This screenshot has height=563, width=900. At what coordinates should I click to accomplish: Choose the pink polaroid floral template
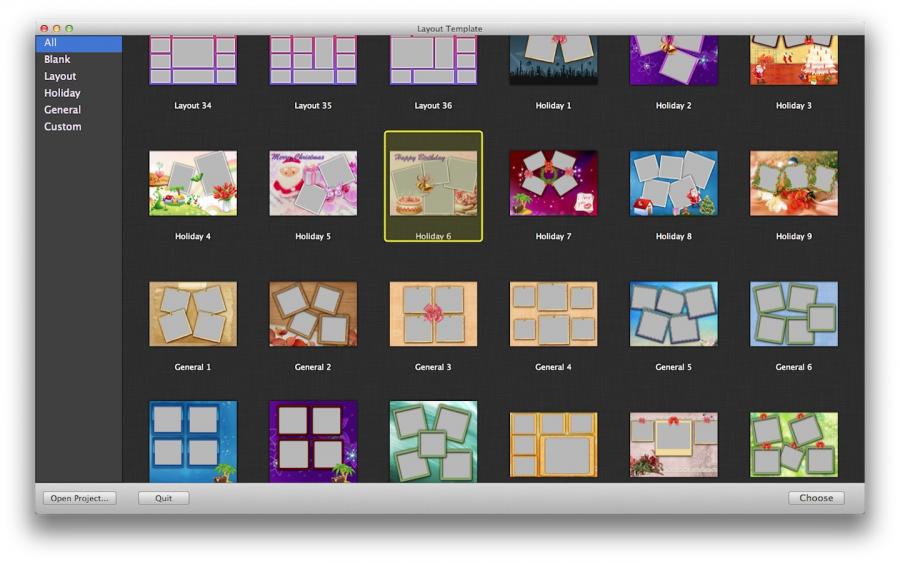point(674,445)
